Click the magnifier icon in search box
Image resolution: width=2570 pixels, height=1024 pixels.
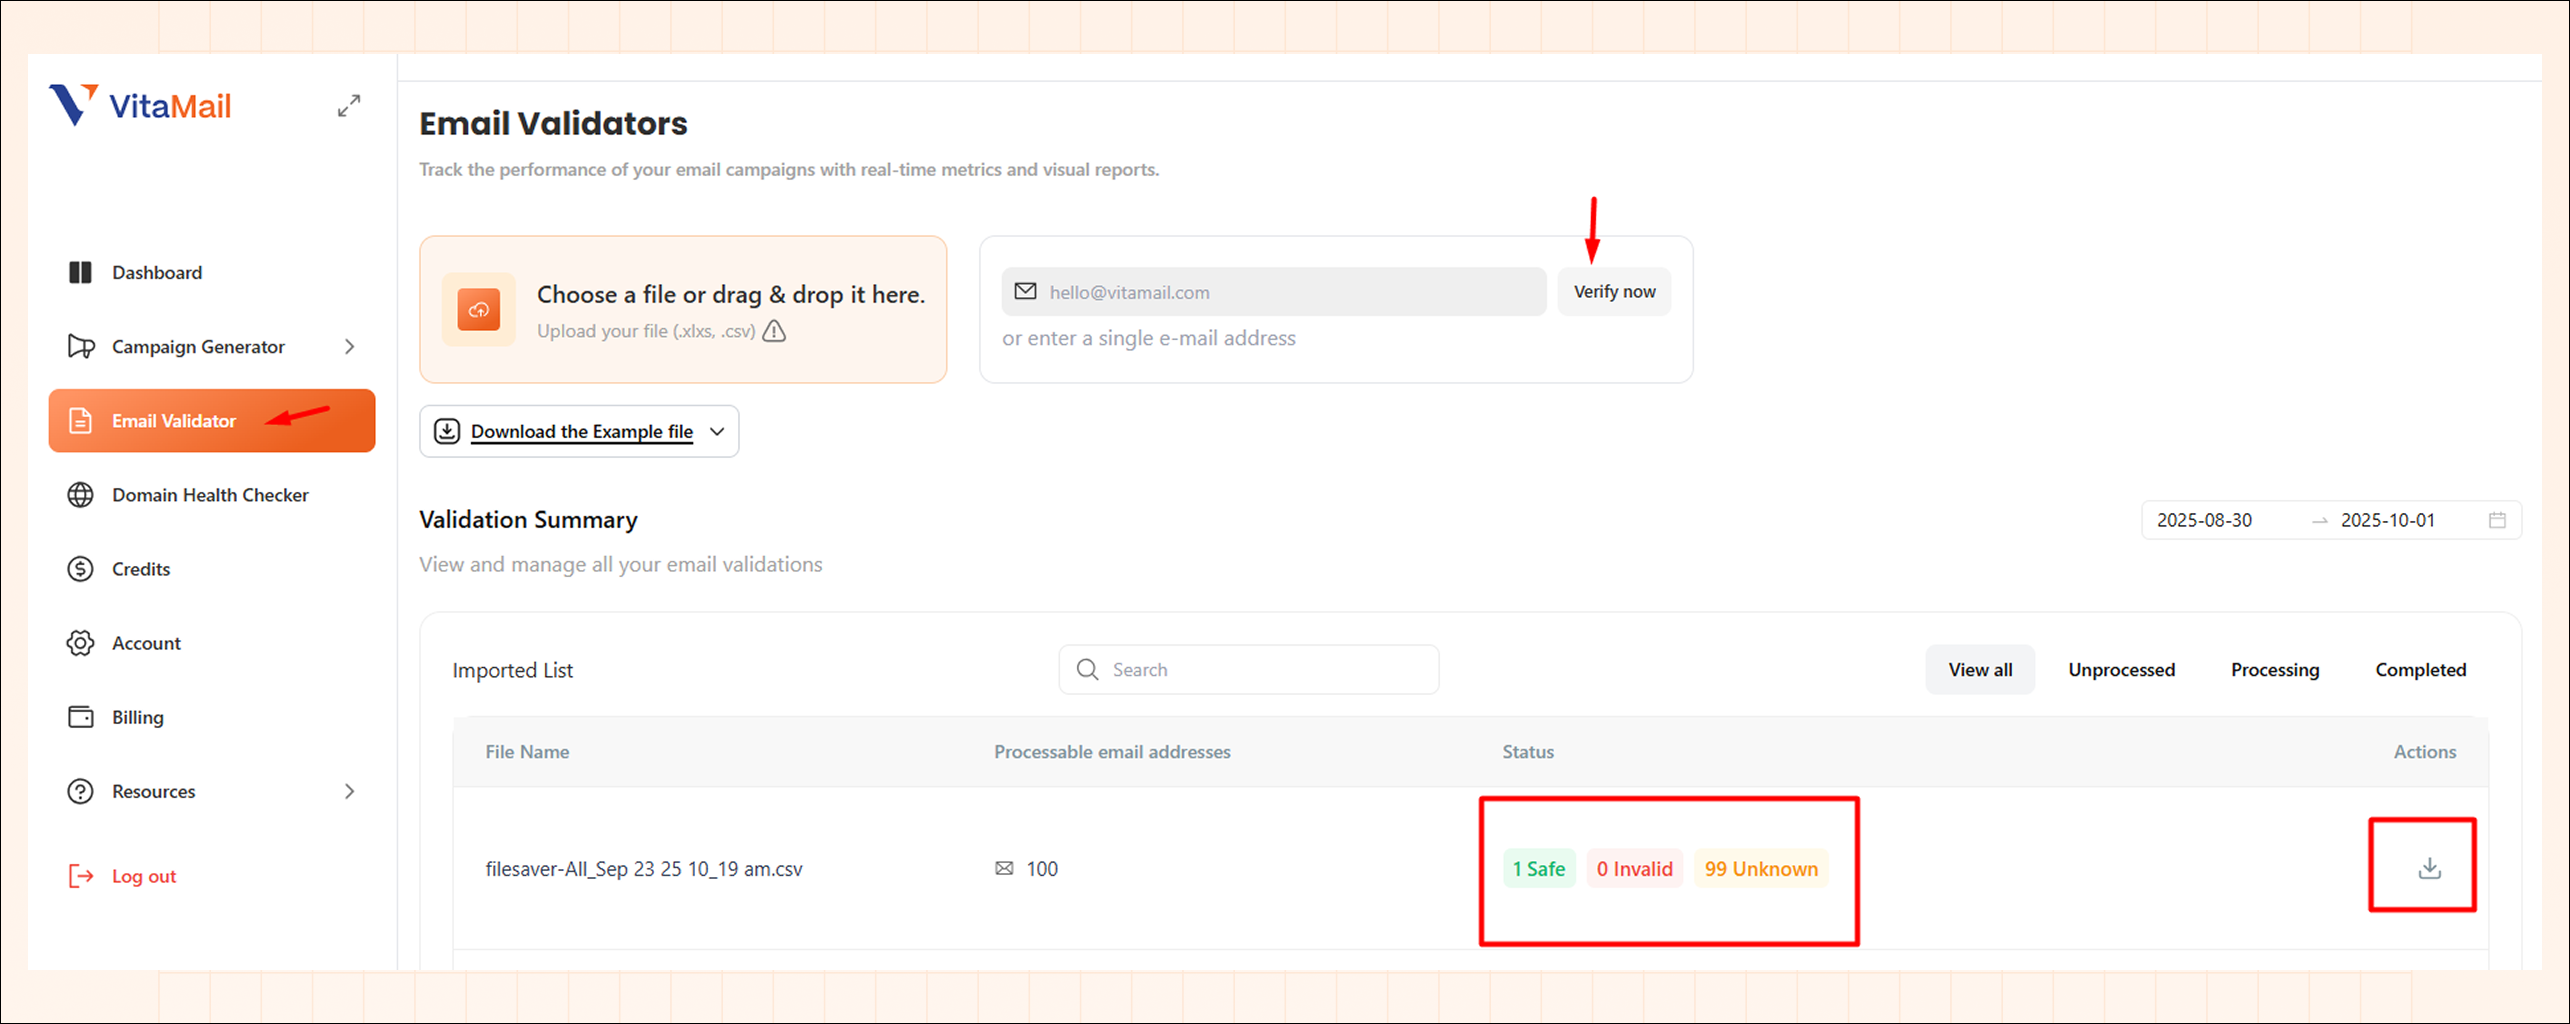[1087, 669]
